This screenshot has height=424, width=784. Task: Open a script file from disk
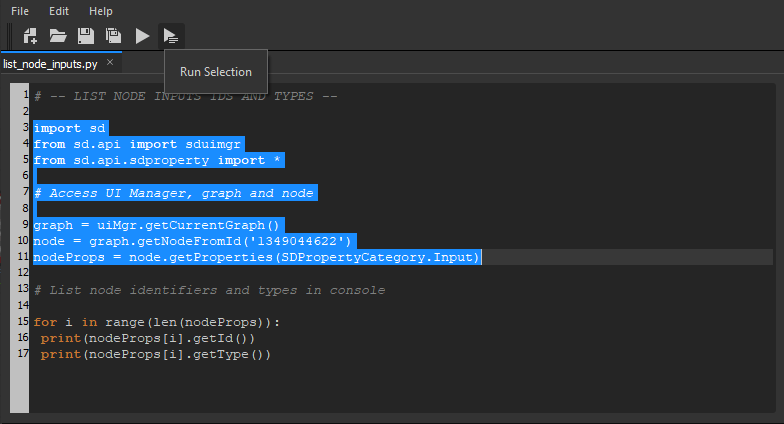pos(58,36)
